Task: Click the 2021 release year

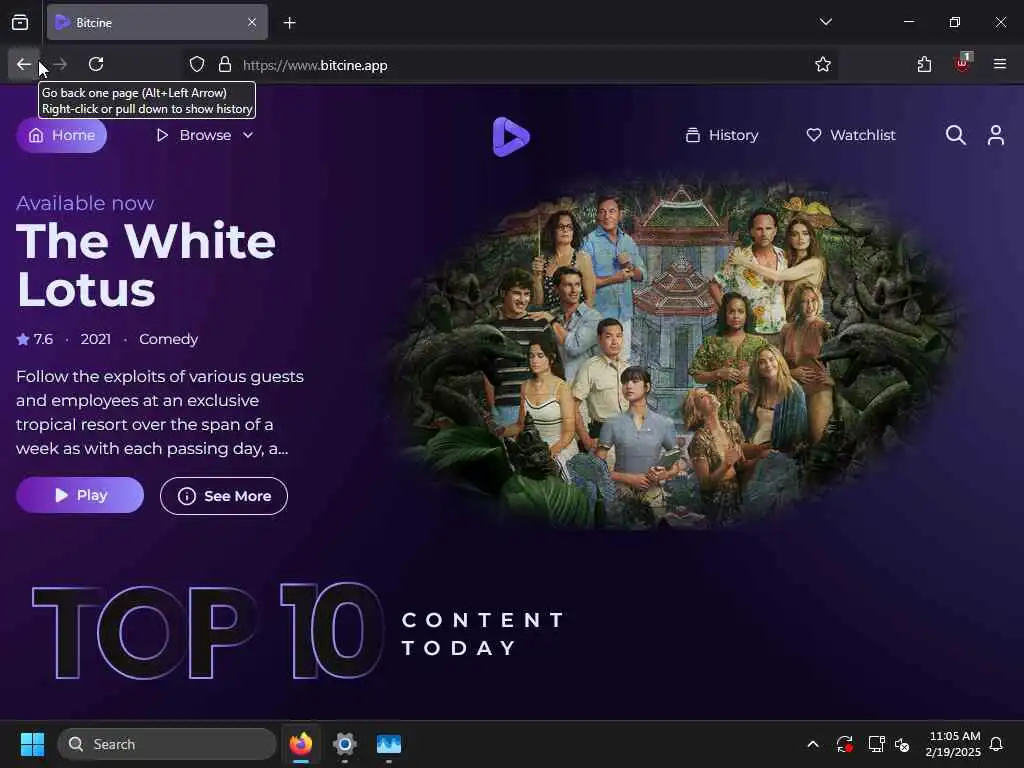Action: pos(95,339)
